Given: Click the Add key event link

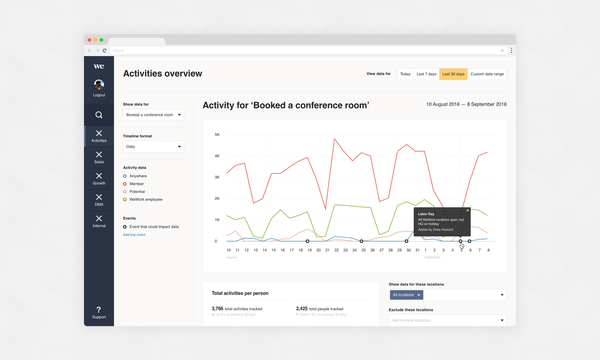Looking at the screenshot, I should tap(134, 235).
